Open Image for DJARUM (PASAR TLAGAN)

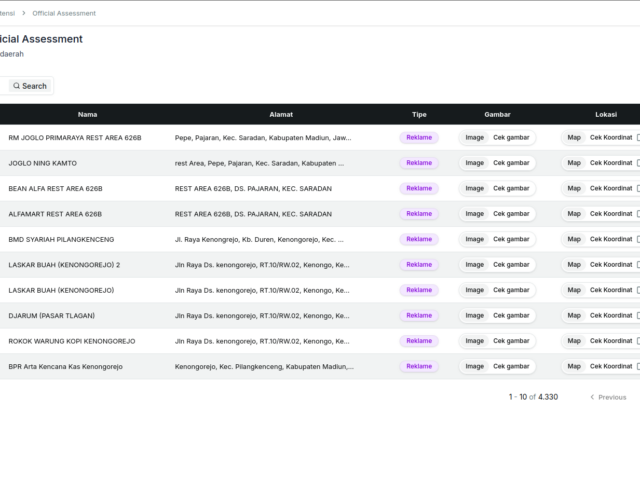474,316
